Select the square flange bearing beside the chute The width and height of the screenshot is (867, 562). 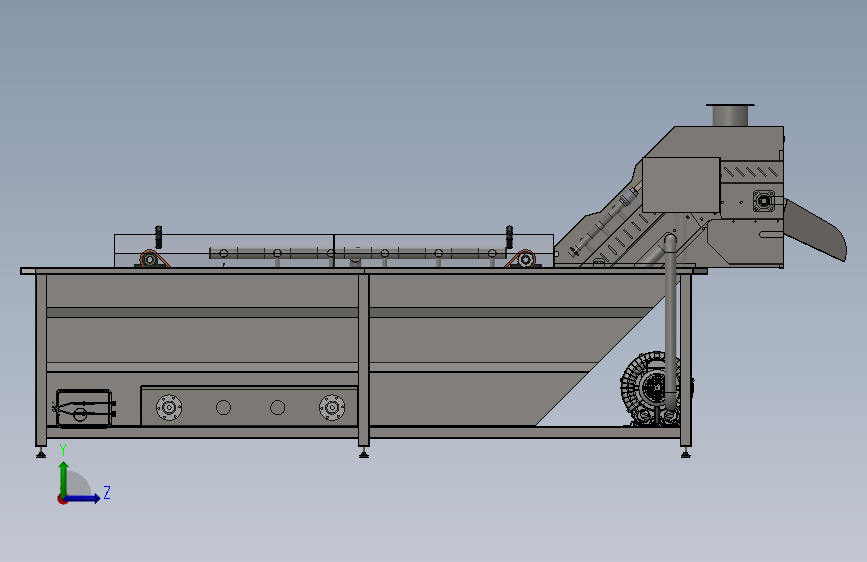(764, 201)
